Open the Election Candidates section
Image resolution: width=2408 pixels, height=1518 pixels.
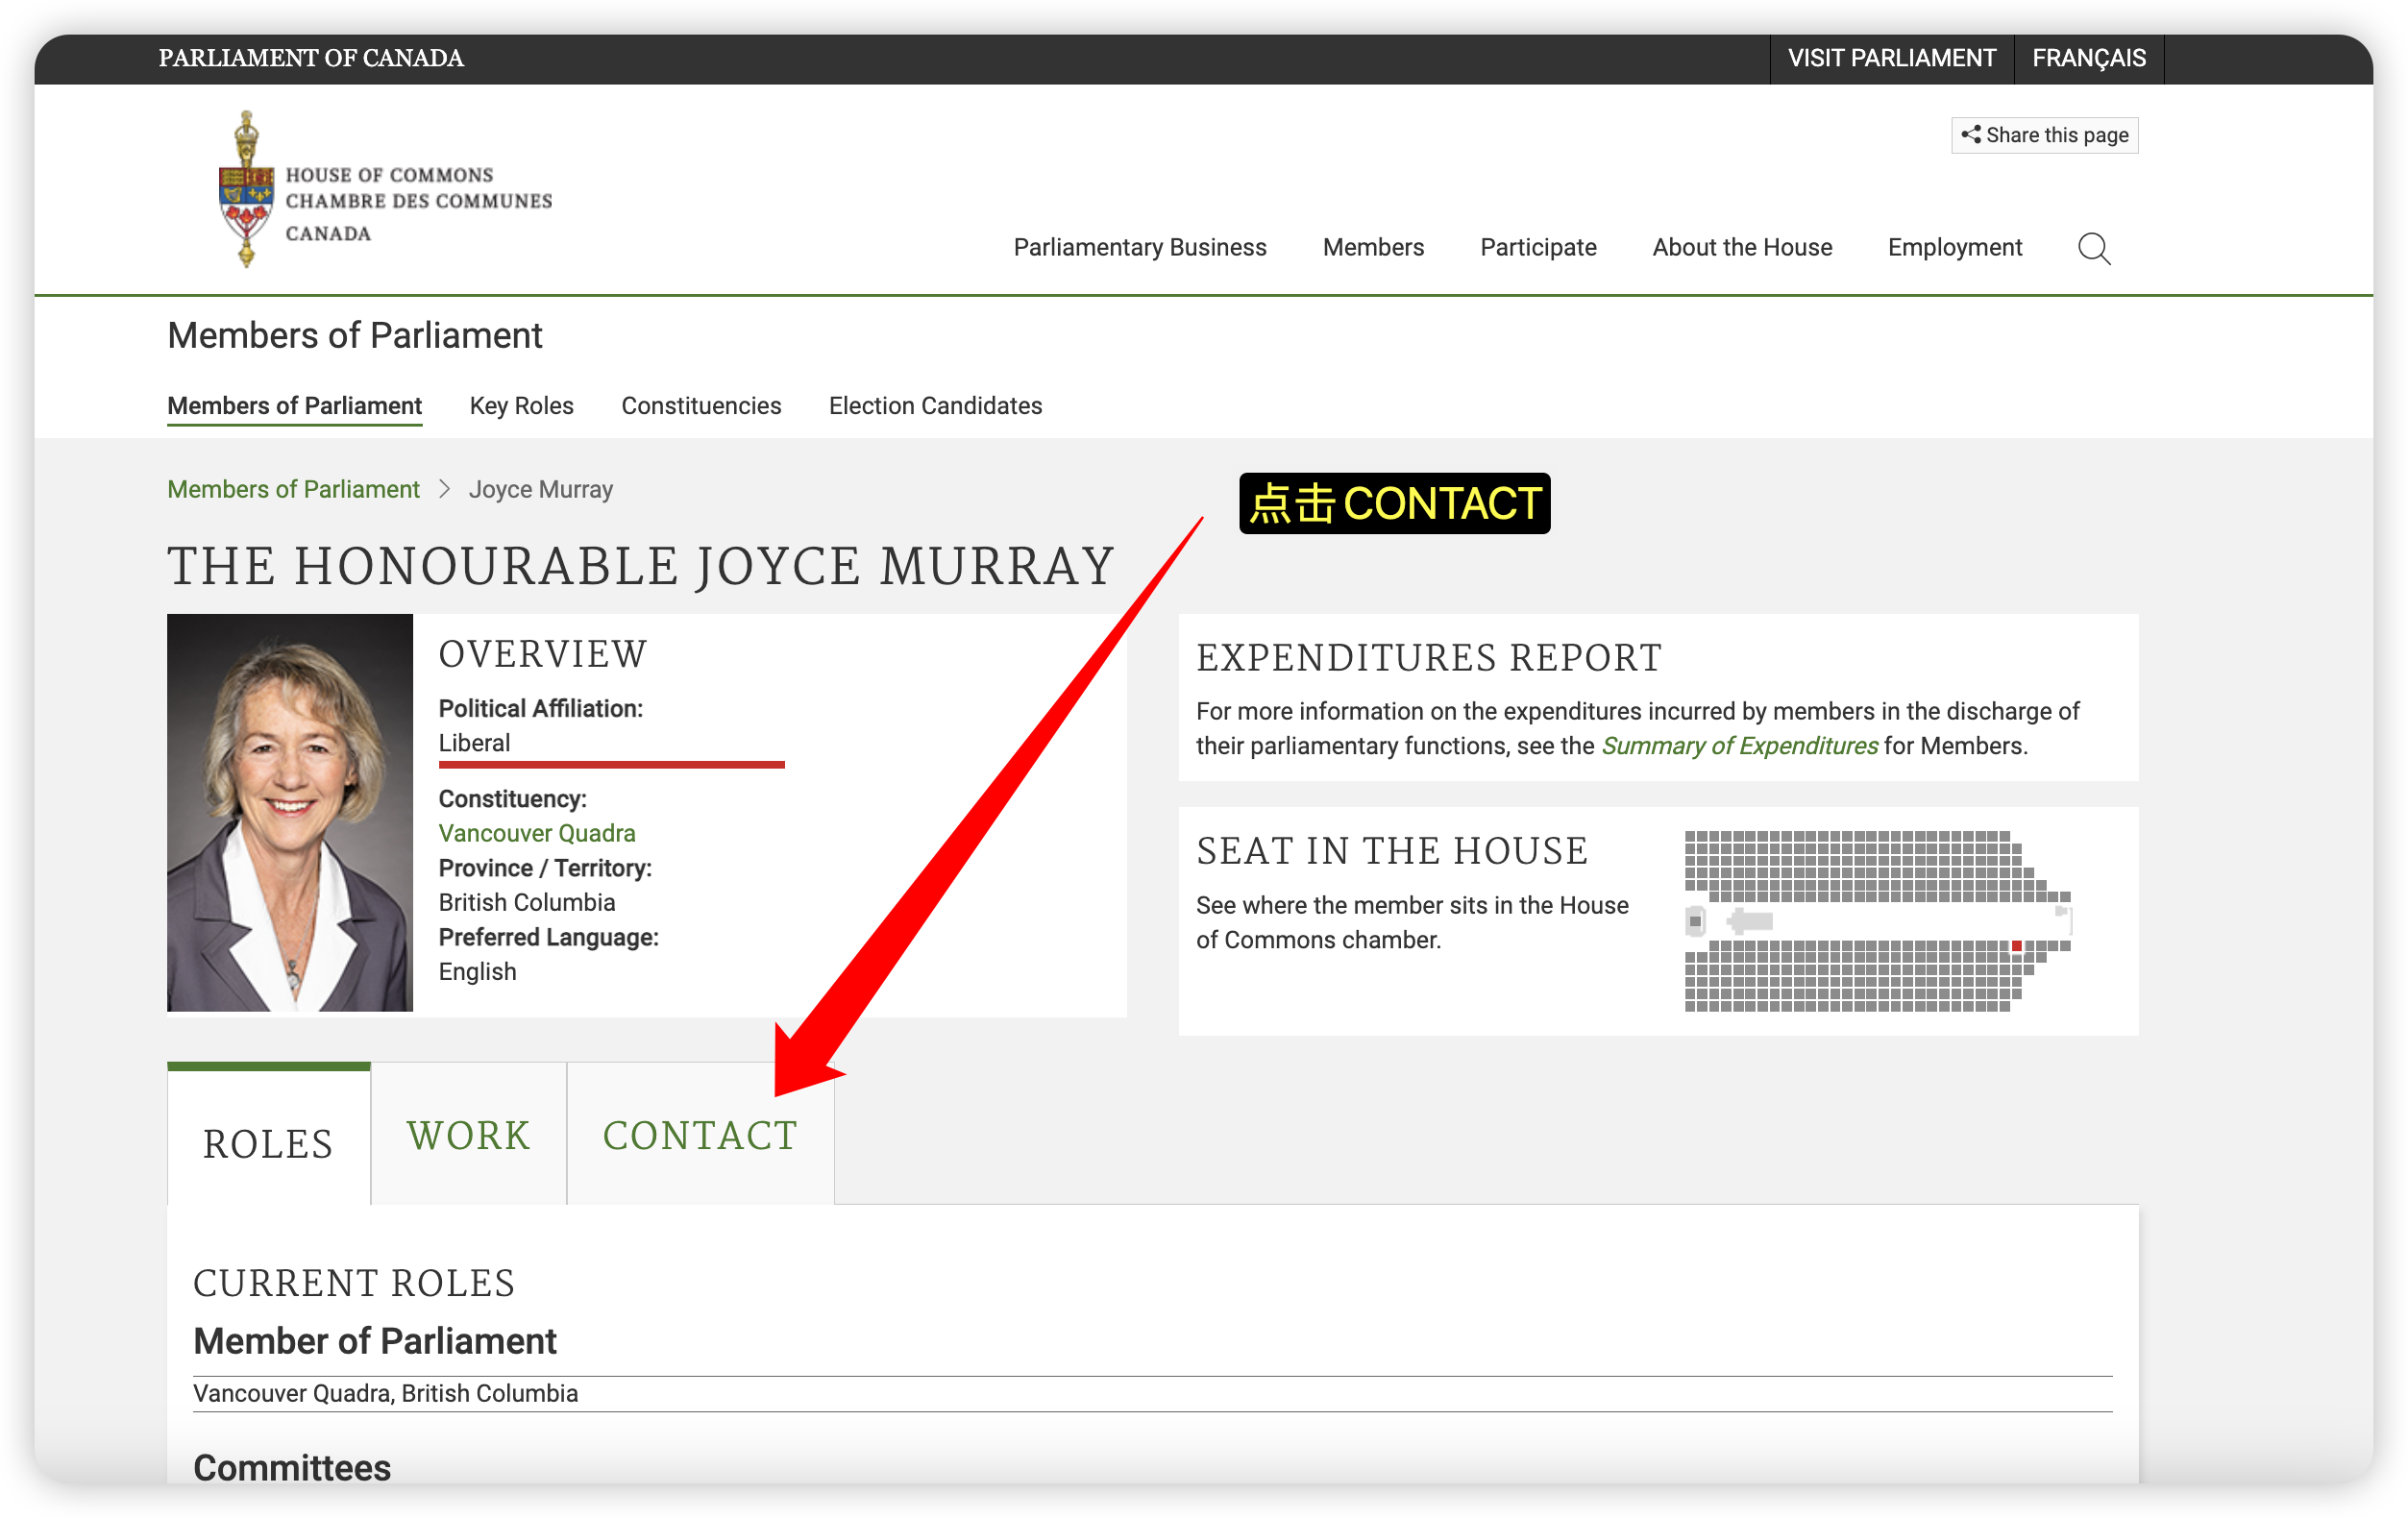935,405
